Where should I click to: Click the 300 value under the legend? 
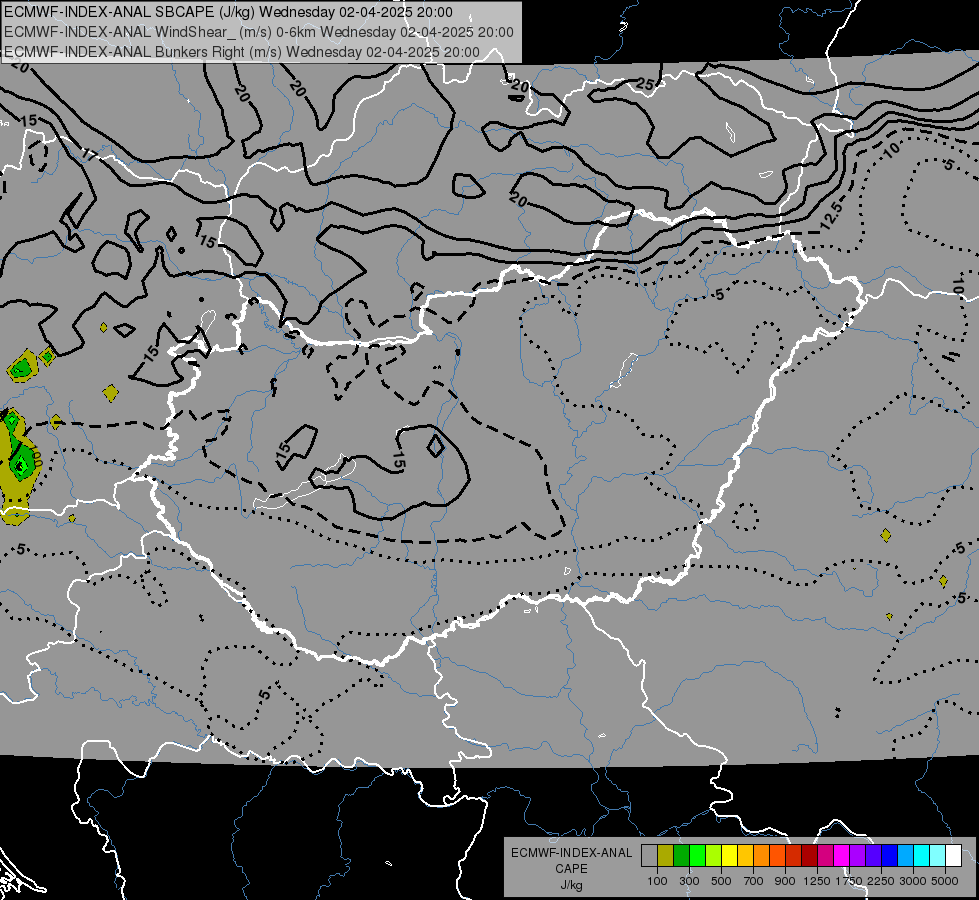pyautogui.click(x=689, y=881)
